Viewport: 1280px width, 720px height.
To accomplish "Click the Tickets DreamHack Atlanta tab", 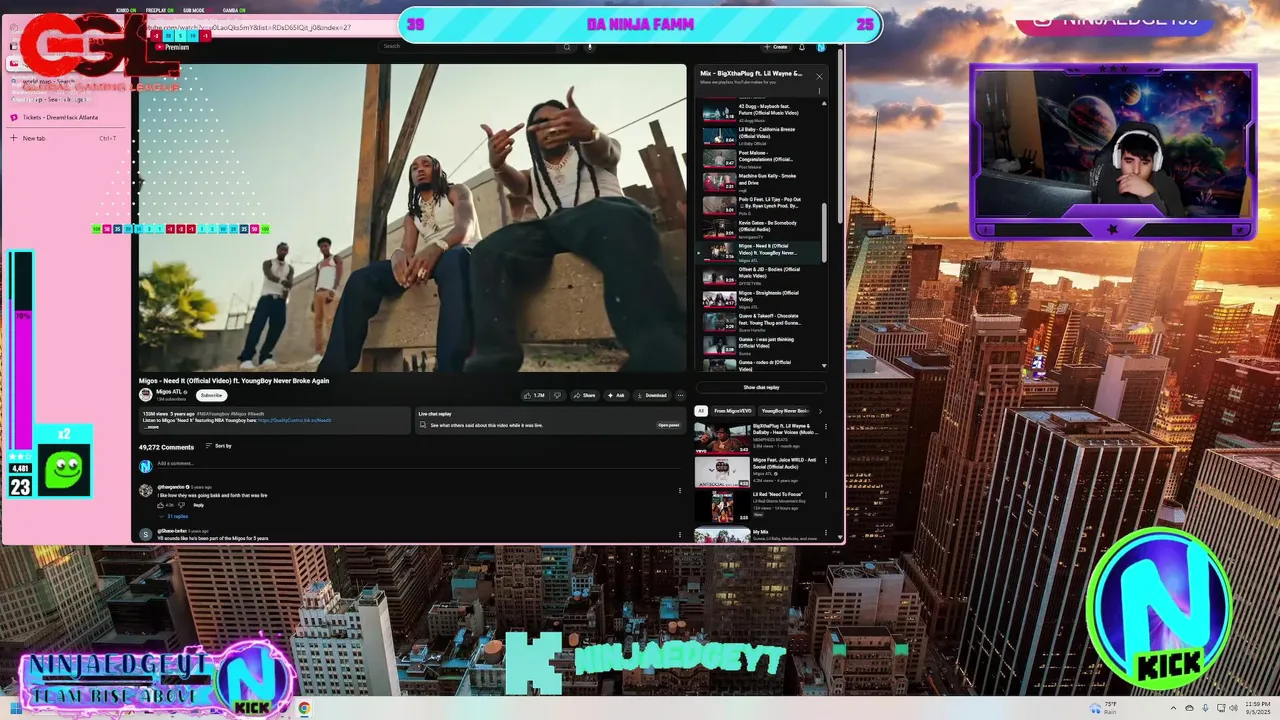I will (60, 117).
